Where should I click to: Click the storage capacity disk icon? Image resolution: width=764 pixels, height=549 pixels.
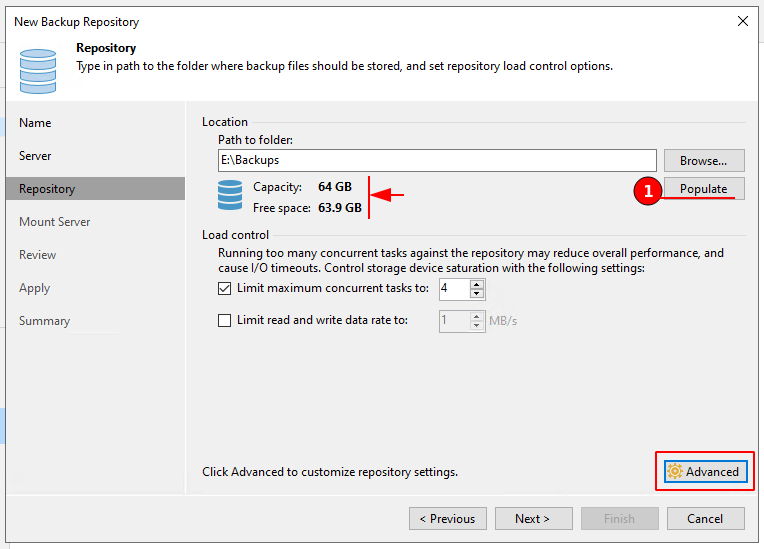230,197
